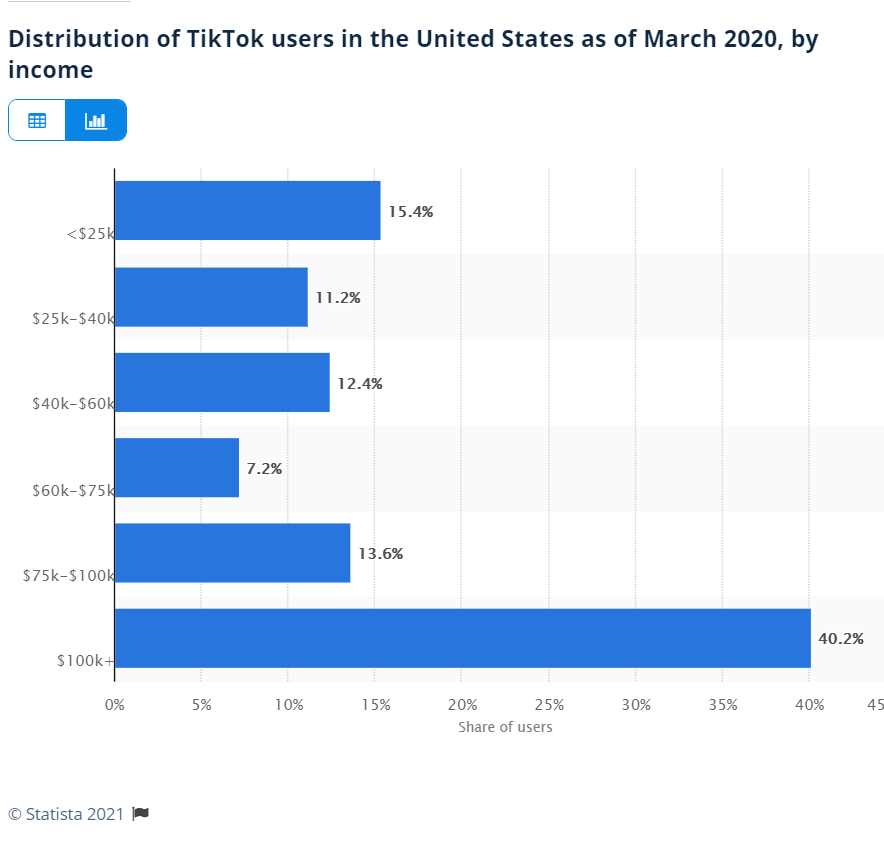
Task: Click the 15.4% data label
Action: click(411, 211)
